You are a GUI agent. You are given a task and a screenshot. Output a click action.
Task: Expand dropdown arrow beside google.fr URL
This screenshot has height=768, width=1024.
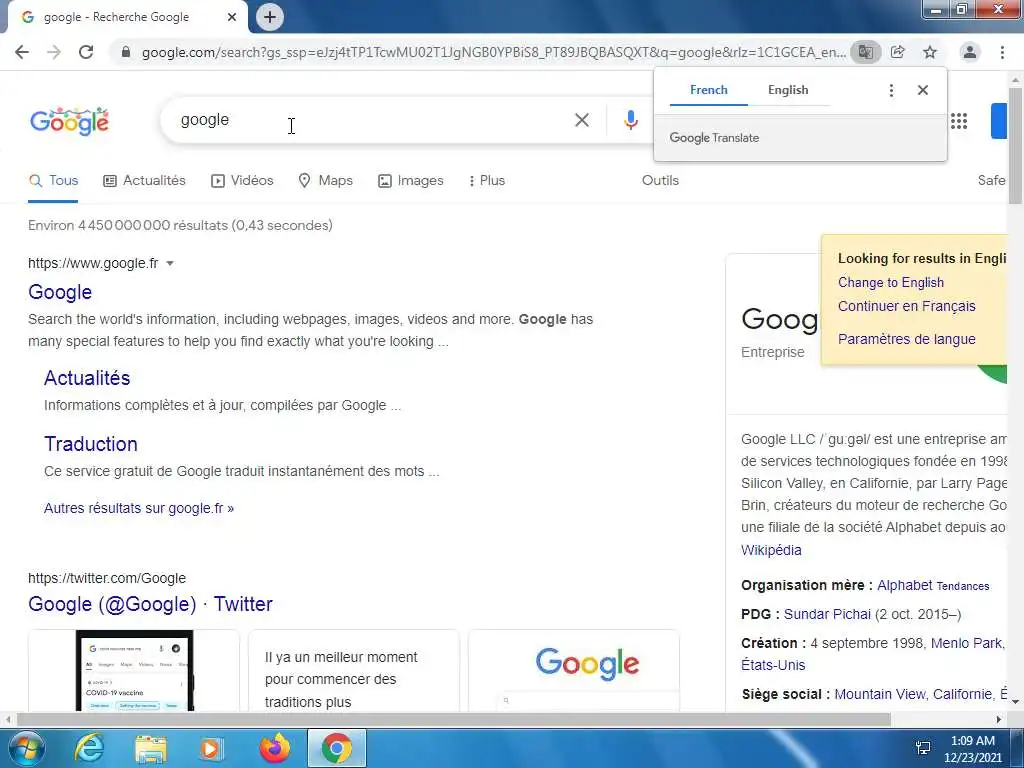pos(170,263)
